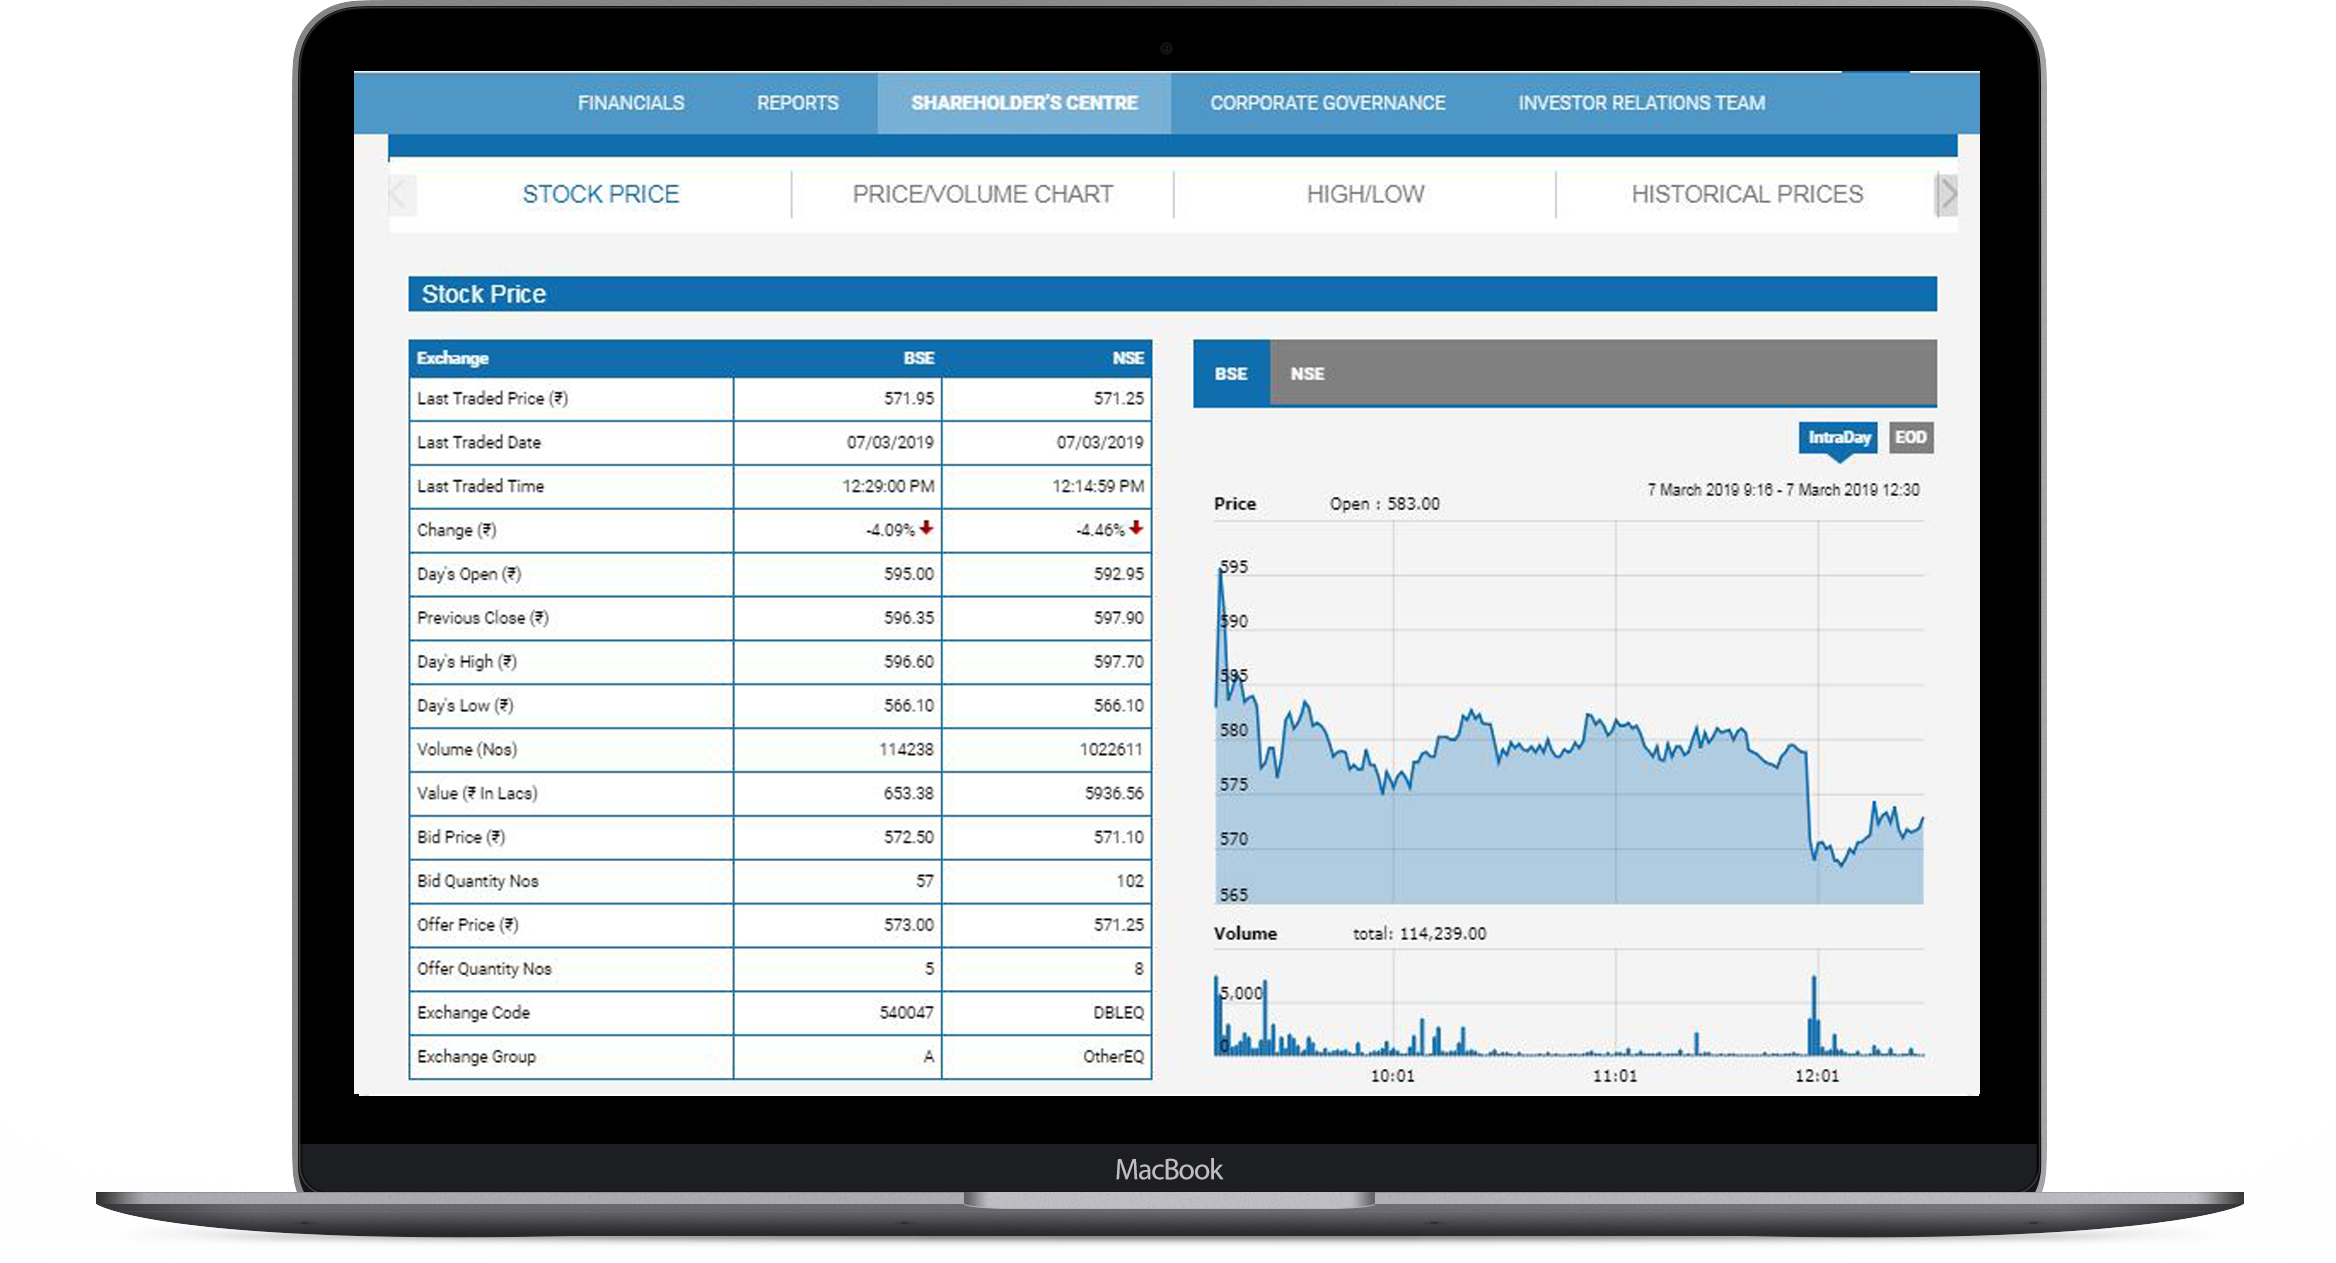Screen dimensions: 2336x1263
Task: Open the High/Low tab
Action: (1365, 194)
